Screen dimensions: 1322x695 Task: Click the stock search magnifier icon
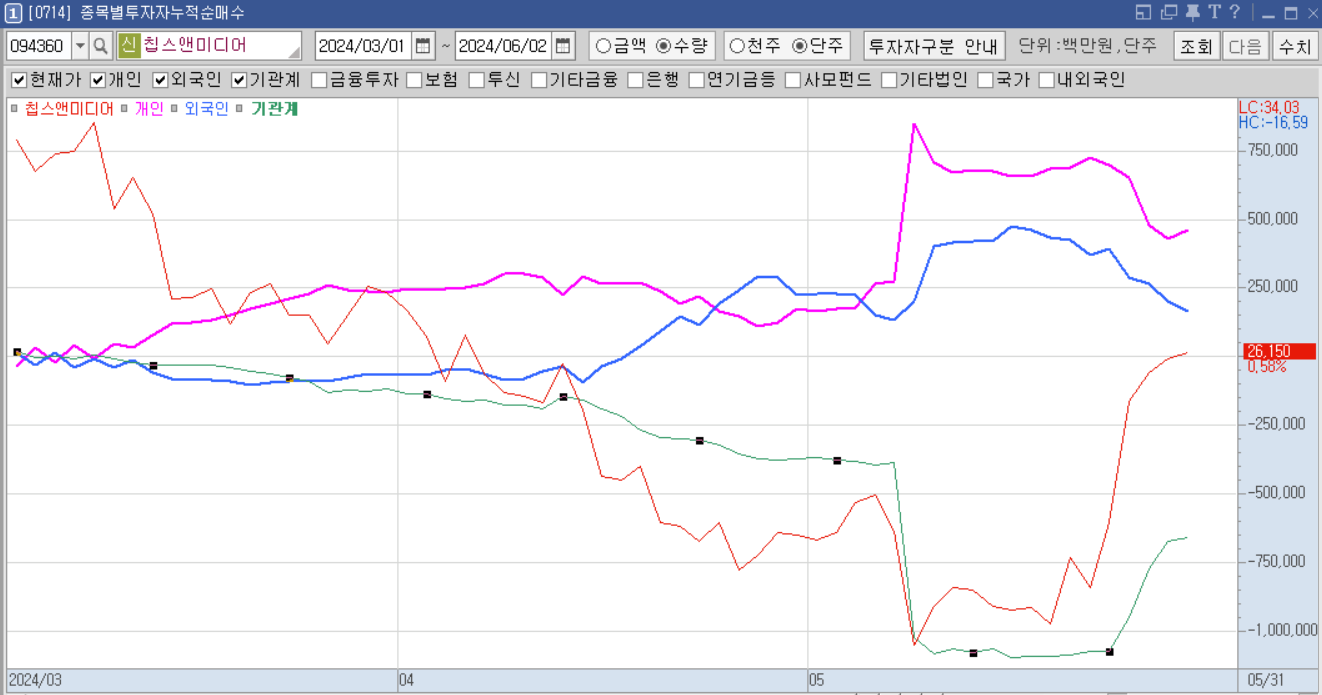click(x=100, y=46)
